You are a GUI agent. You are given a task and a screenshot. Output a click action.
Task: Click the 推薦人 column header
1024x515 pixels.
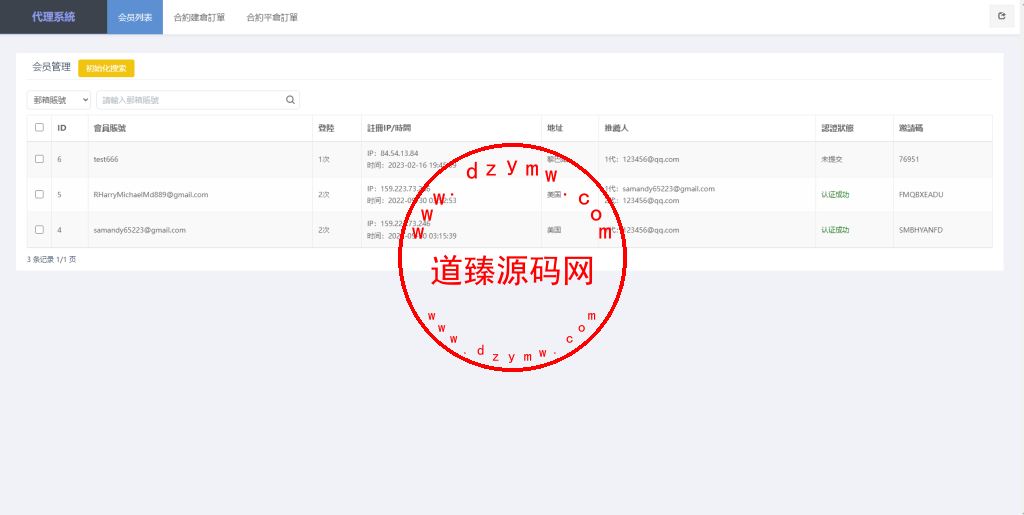click(x=616, y=128)
